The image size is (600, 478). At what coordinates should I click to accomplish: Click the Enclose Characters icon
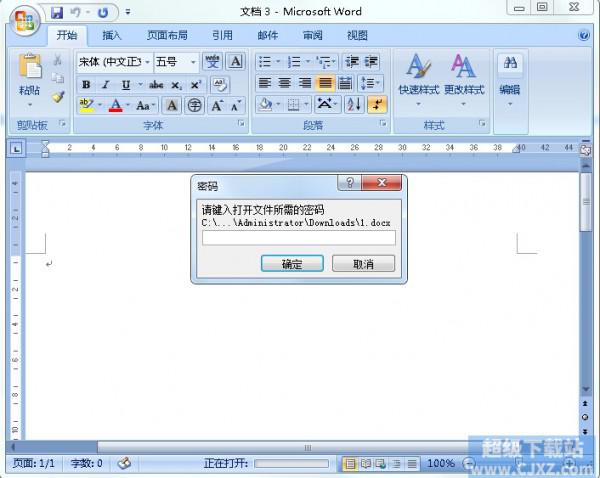[x=194, y=105]
